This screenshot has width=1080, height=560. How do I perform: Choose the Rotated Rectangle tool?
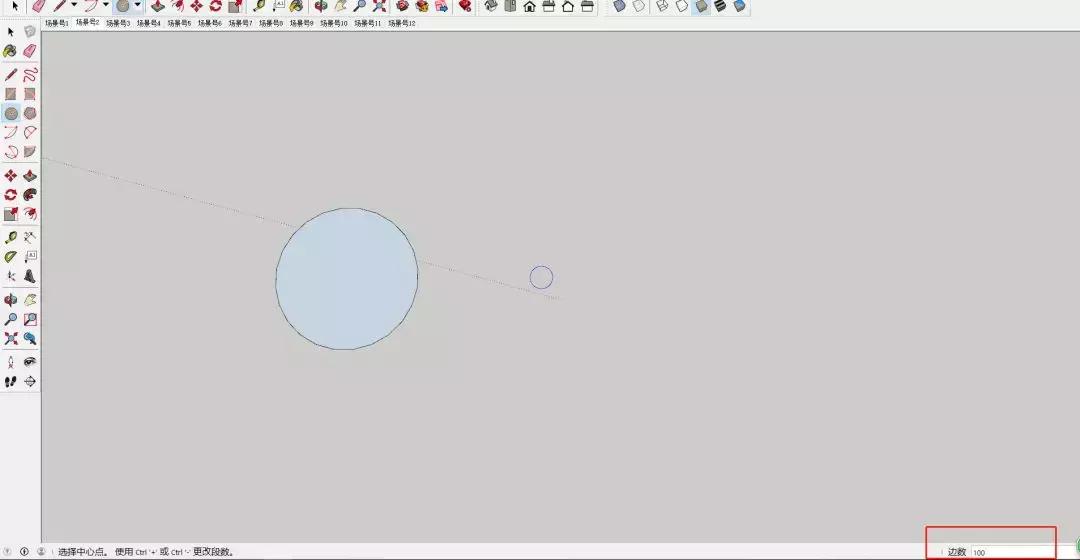click(30, 94)
